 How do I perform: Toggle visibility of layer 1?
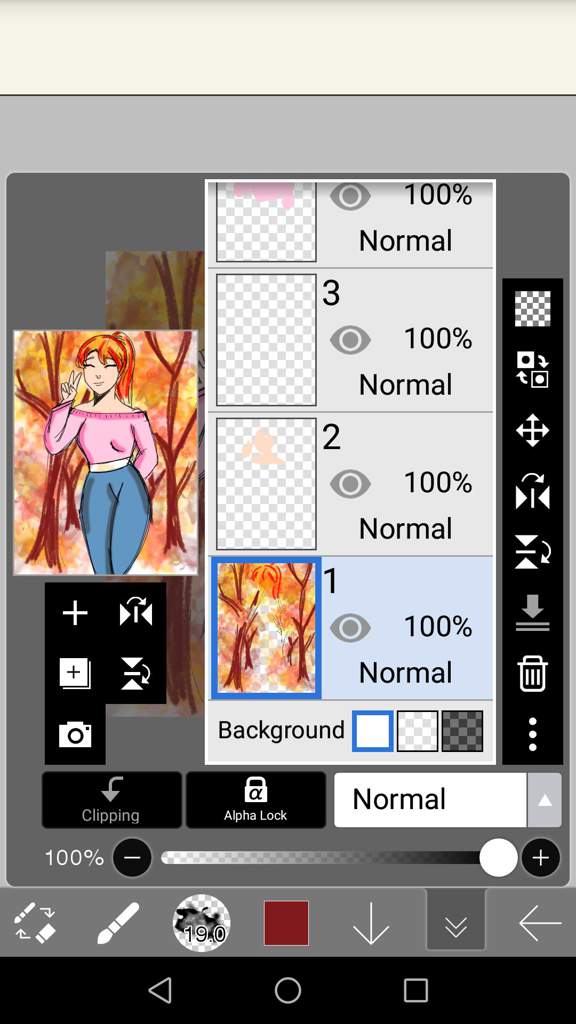(x=351, y=628)
